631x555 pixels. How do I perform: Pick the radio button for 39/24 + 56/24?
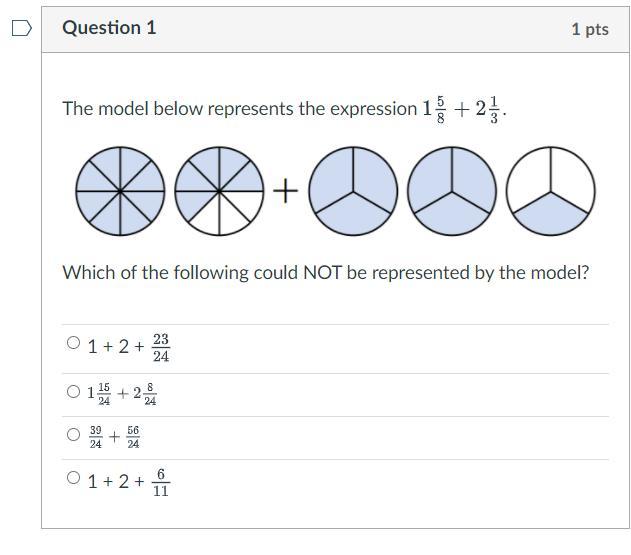coord(73,435)
